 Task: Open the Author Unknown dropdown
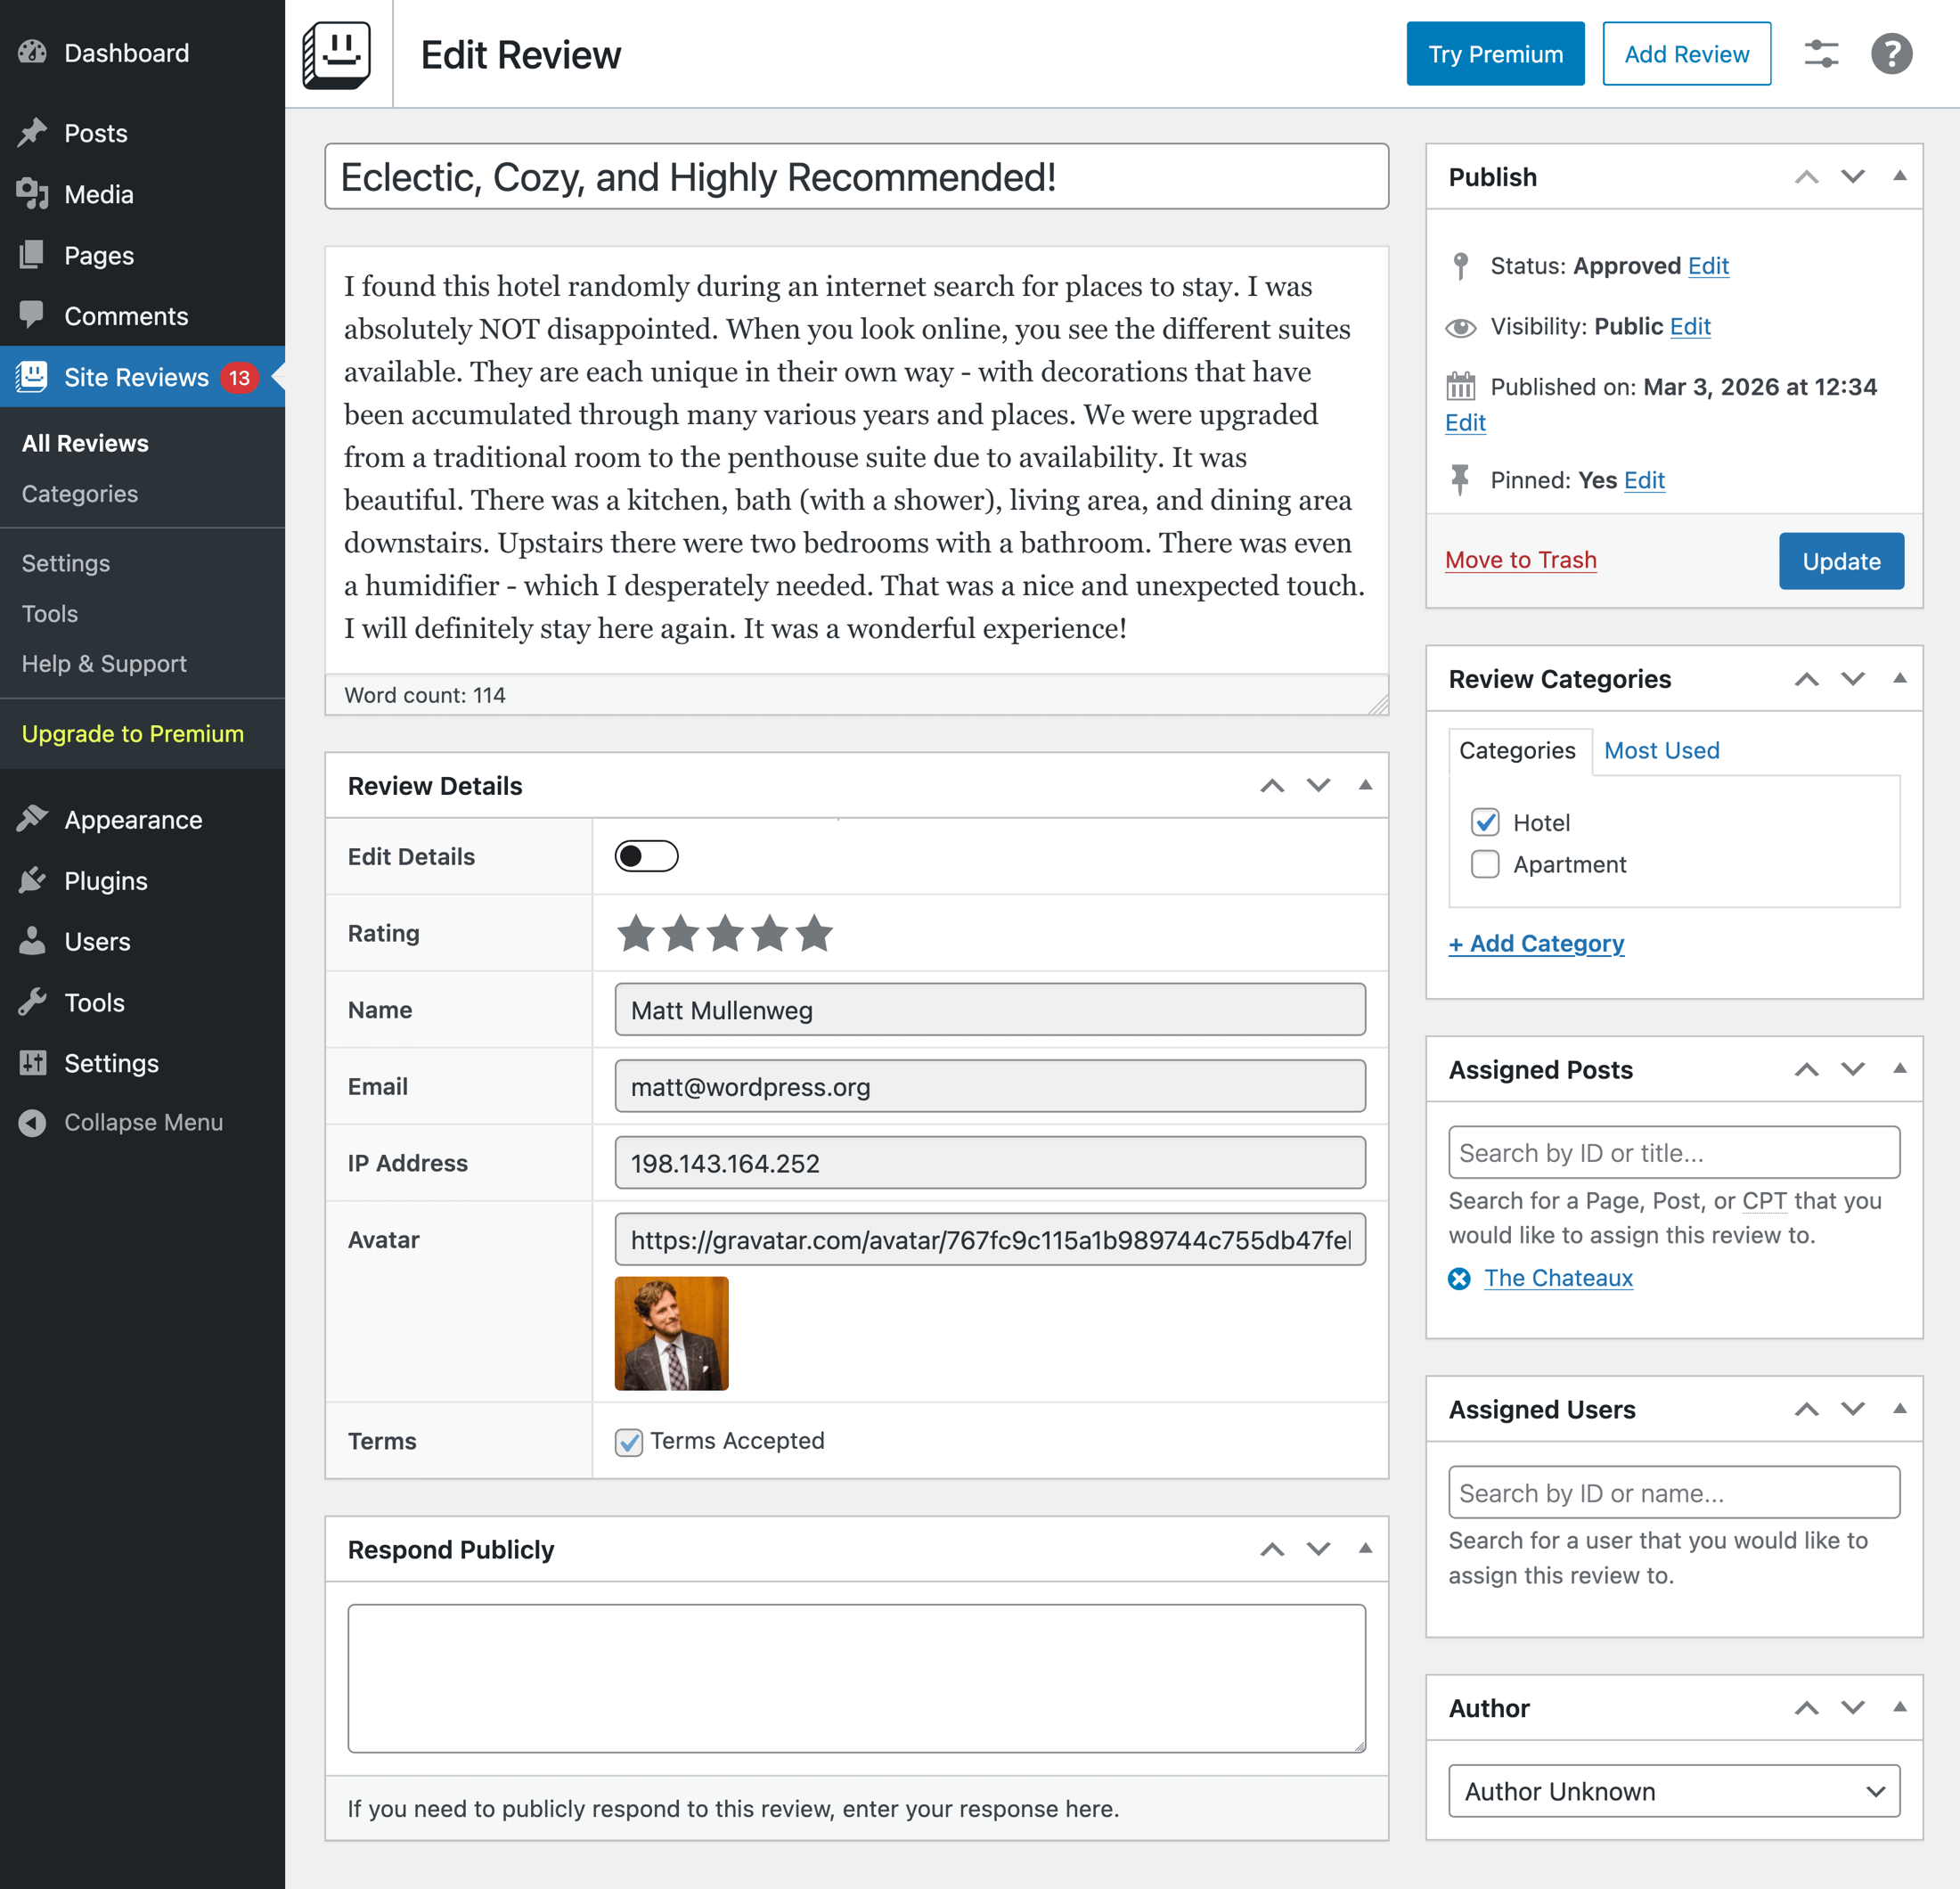point(1673,1791)
